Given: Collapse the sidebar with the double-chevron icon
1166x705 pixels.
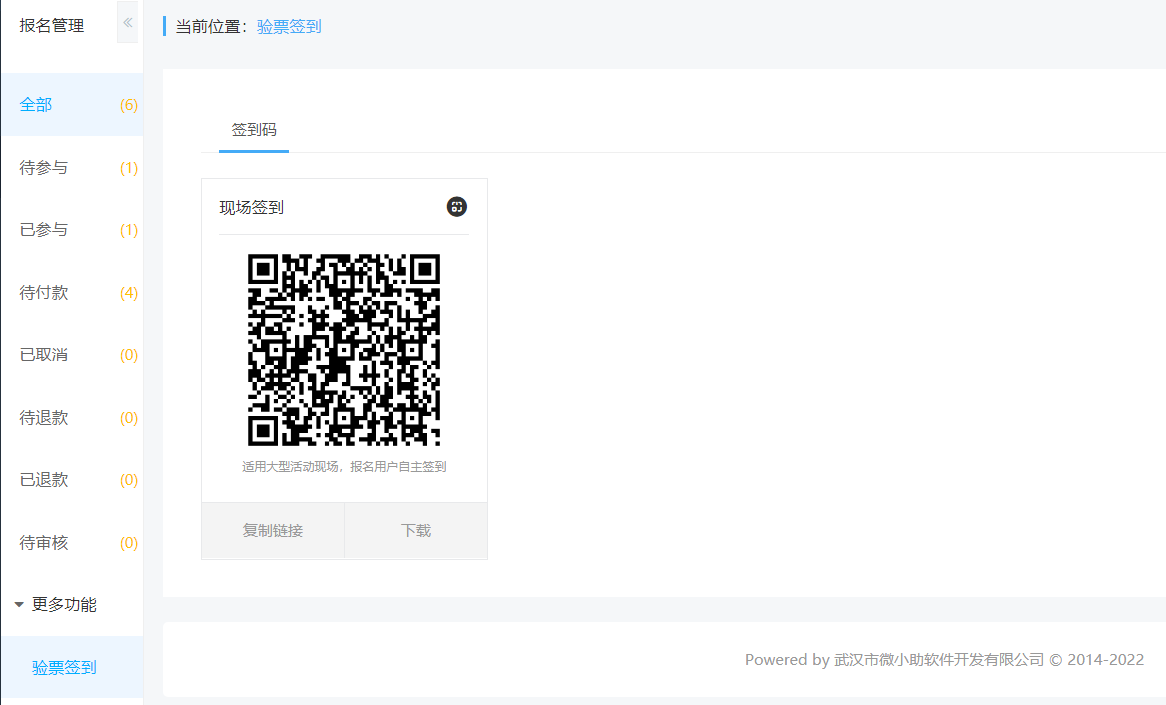Looking at the screenshot, I should pos(128,22).
